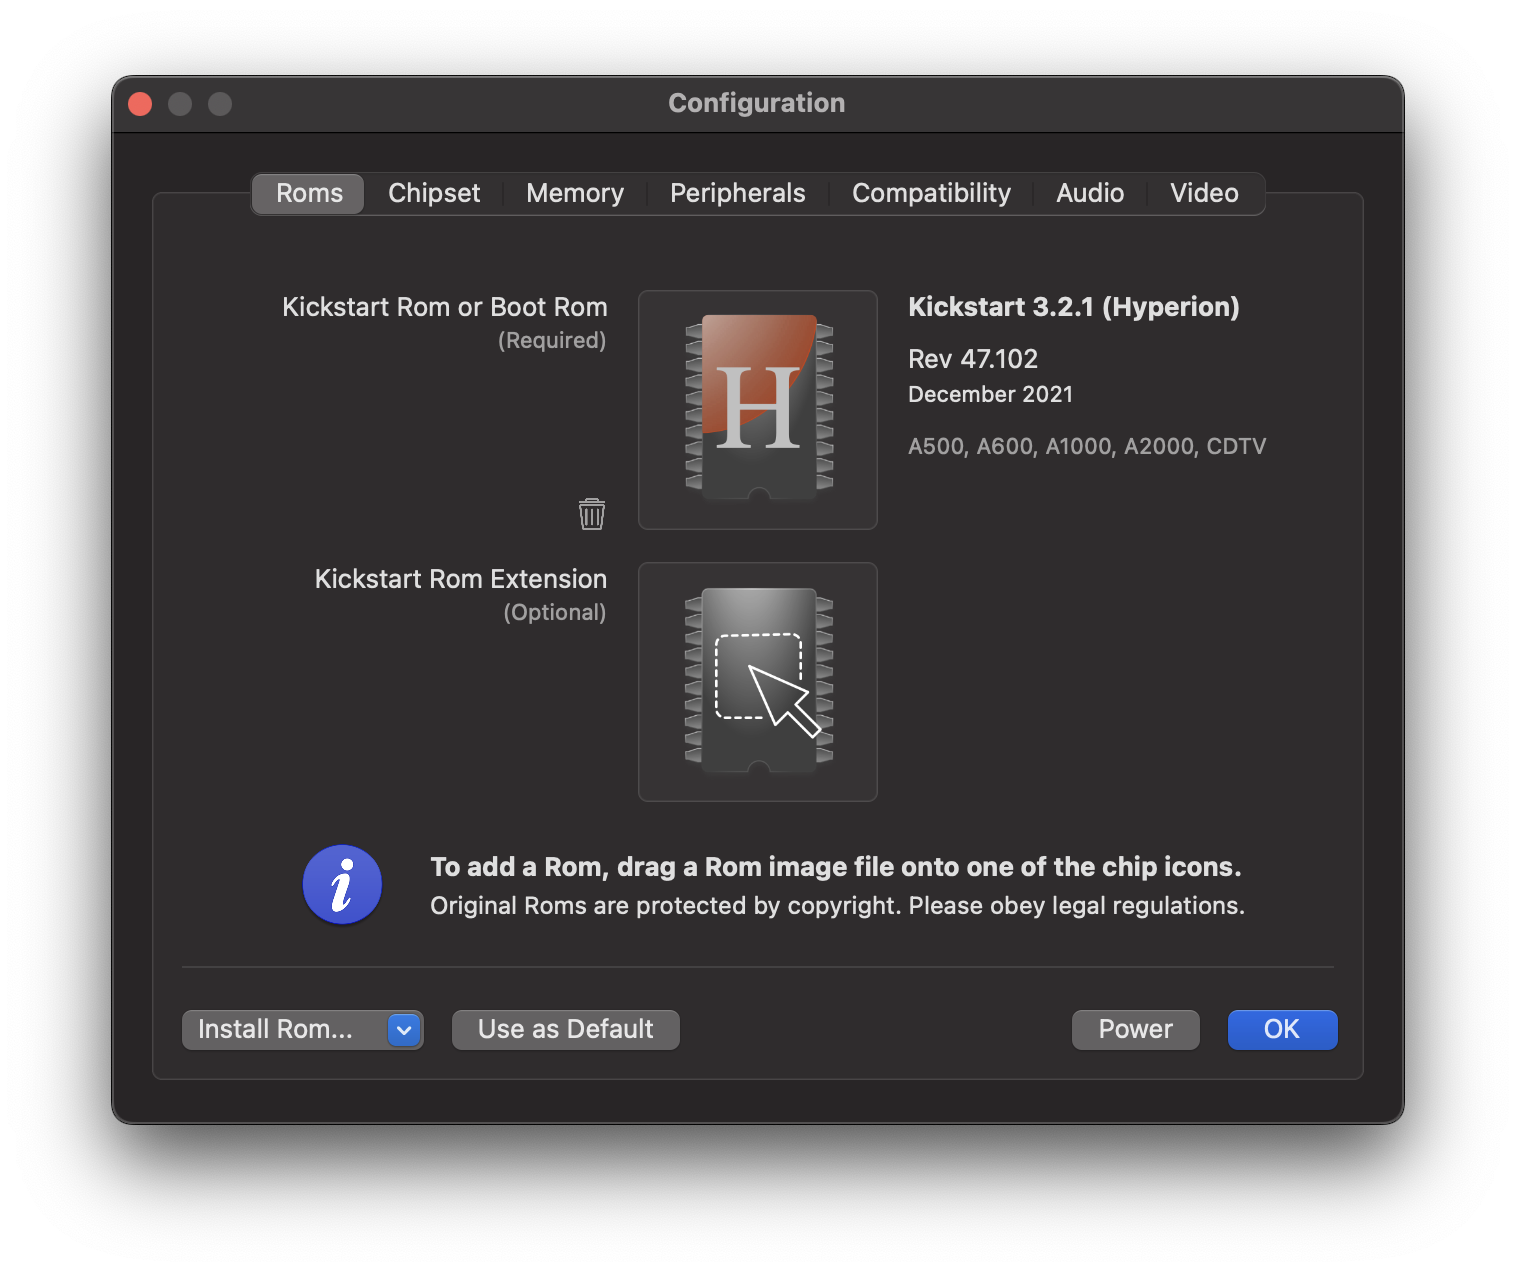Select the Audio tab

1090,193
